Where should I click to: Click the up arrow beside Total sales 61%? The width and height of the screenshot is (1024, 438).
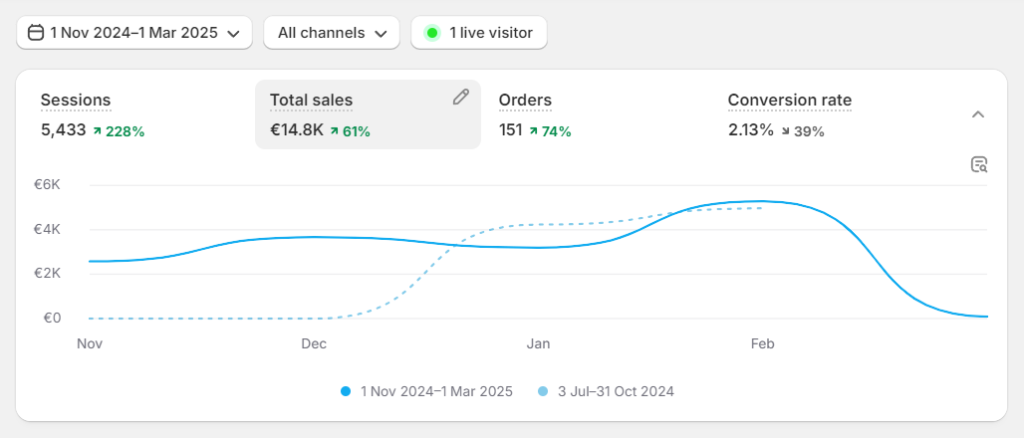pyautogui.click(x=334, y=131)
